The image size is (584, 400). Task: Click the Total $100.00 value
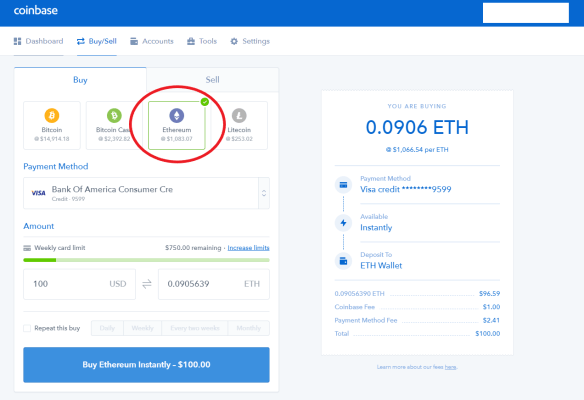click(x=488, y=334)
